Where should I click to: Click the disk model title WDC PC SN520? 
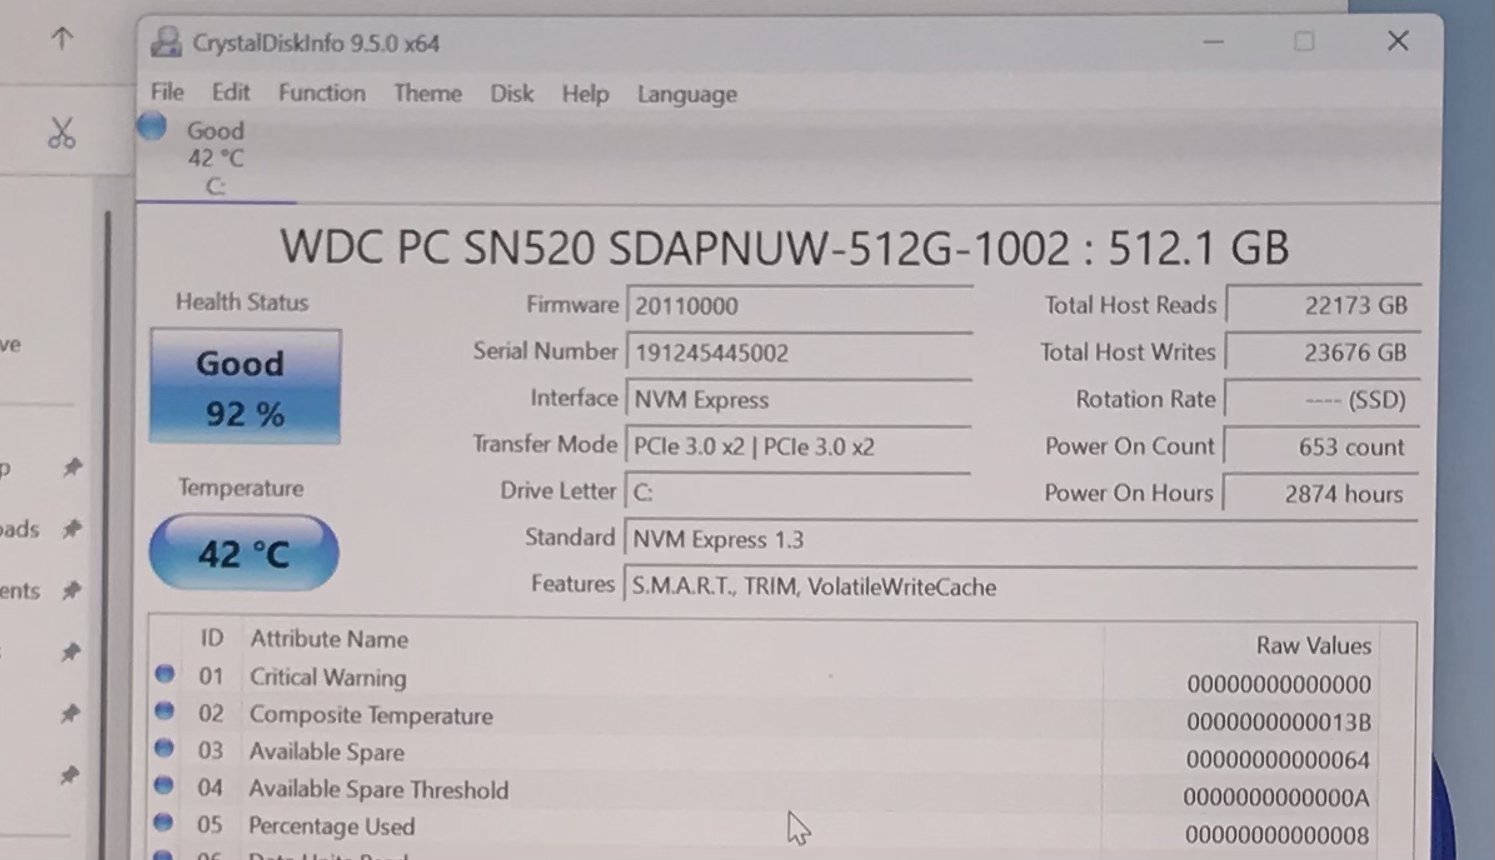coord(785,247)
